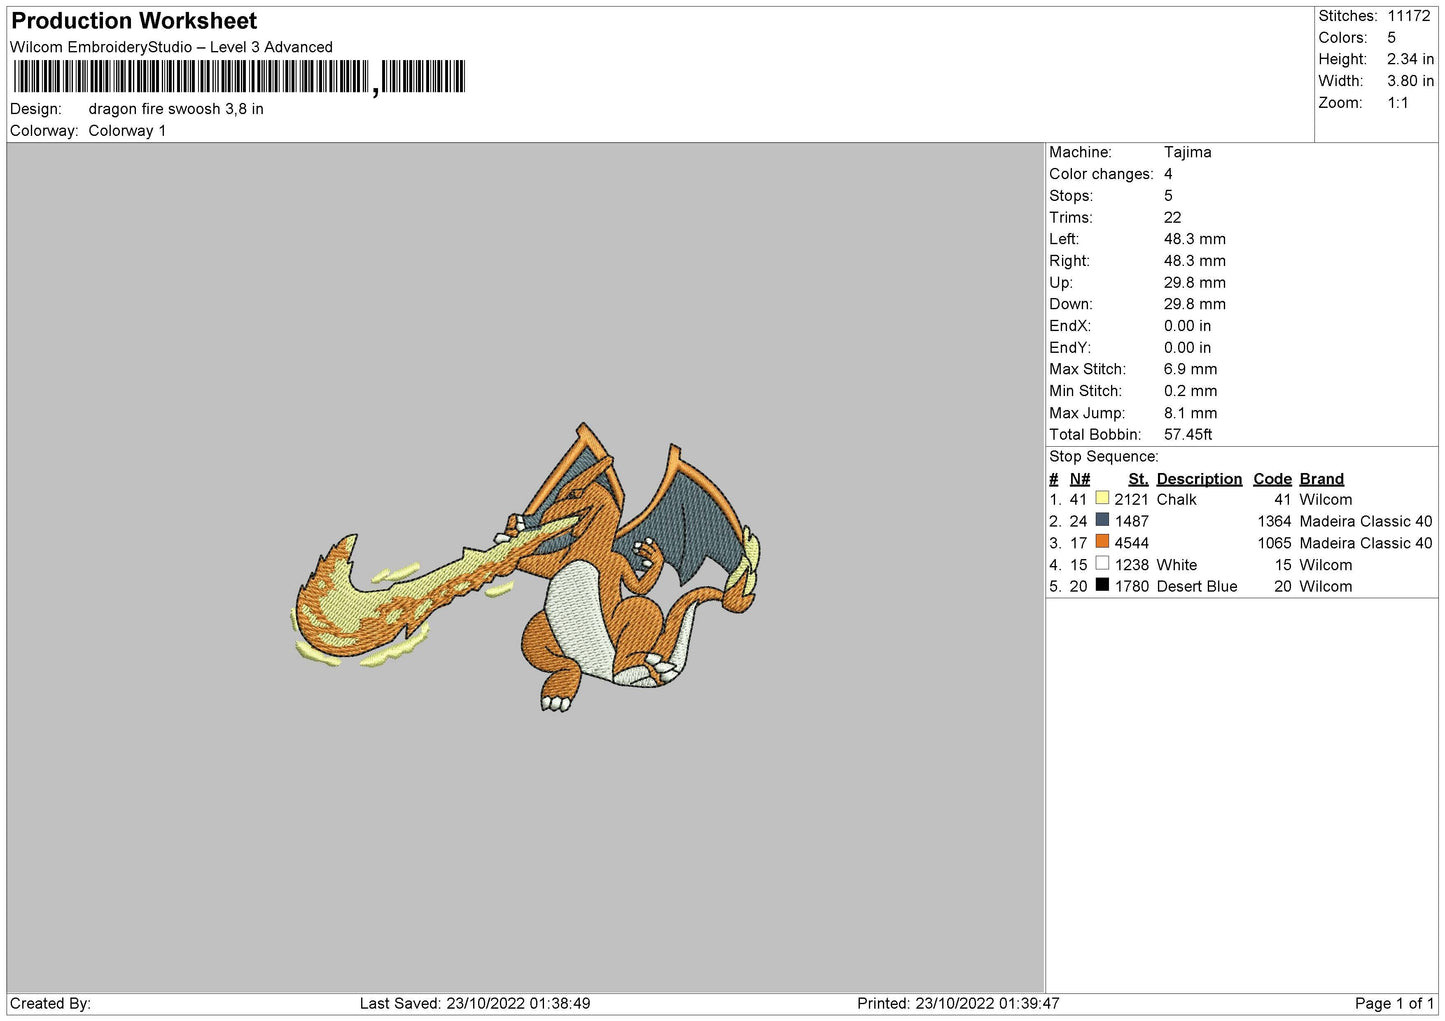Click the EndX value 0.00 in

point(1187,326)
